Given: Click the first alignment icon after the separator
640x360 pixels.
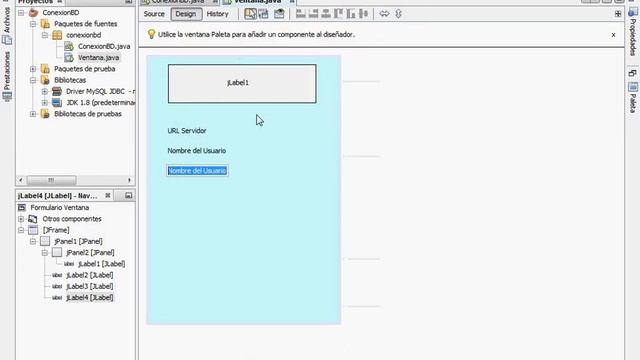Looking at the screenshot, I should pos(301,14).
